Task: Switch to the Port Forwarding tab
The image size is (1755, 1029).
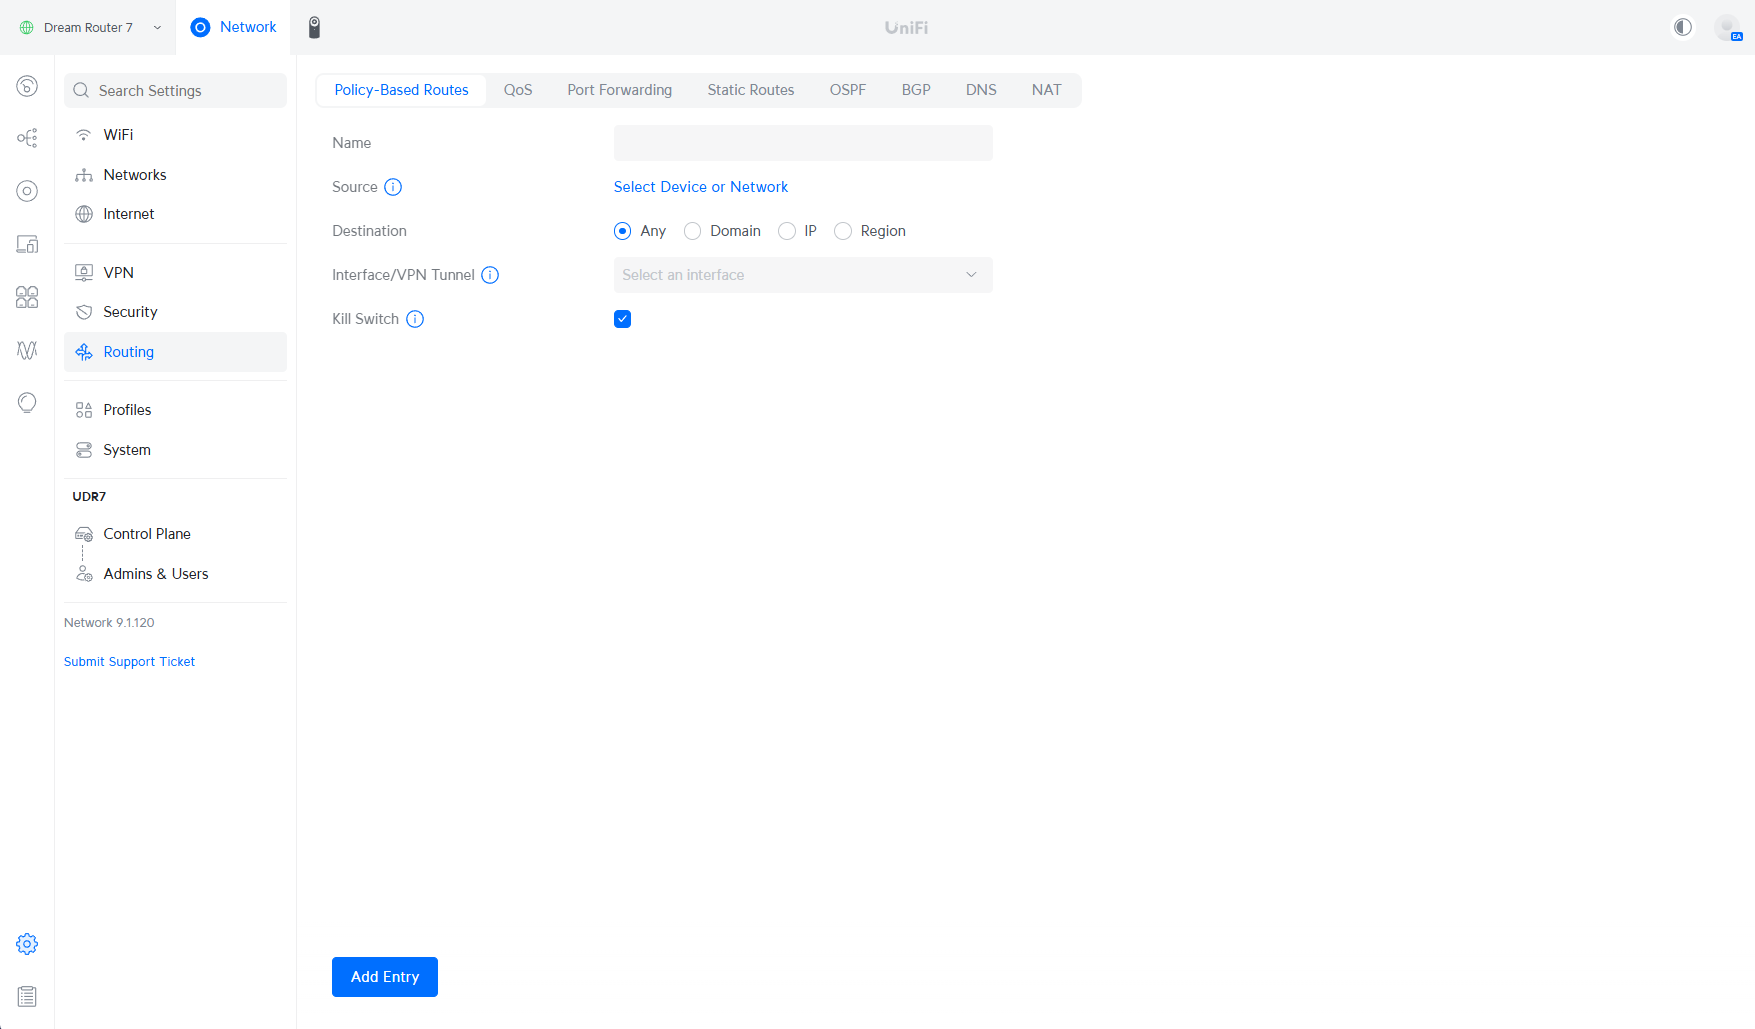Action: click(620, 90)
